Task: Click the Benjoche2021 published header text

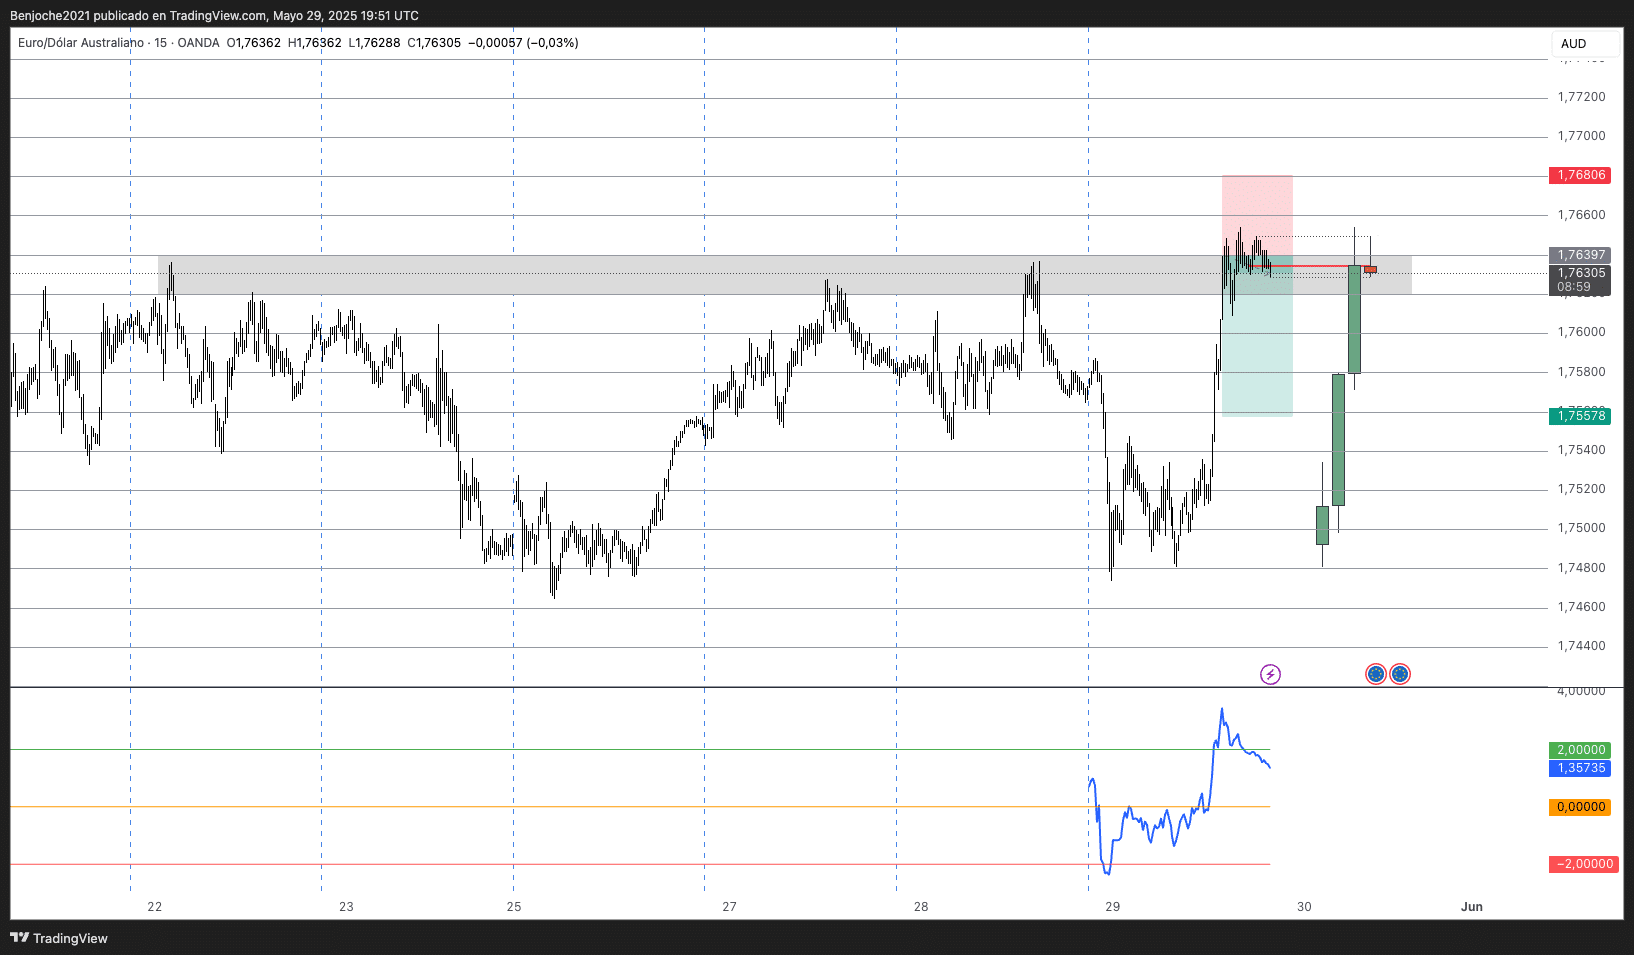Action: (x=214, y=15)
